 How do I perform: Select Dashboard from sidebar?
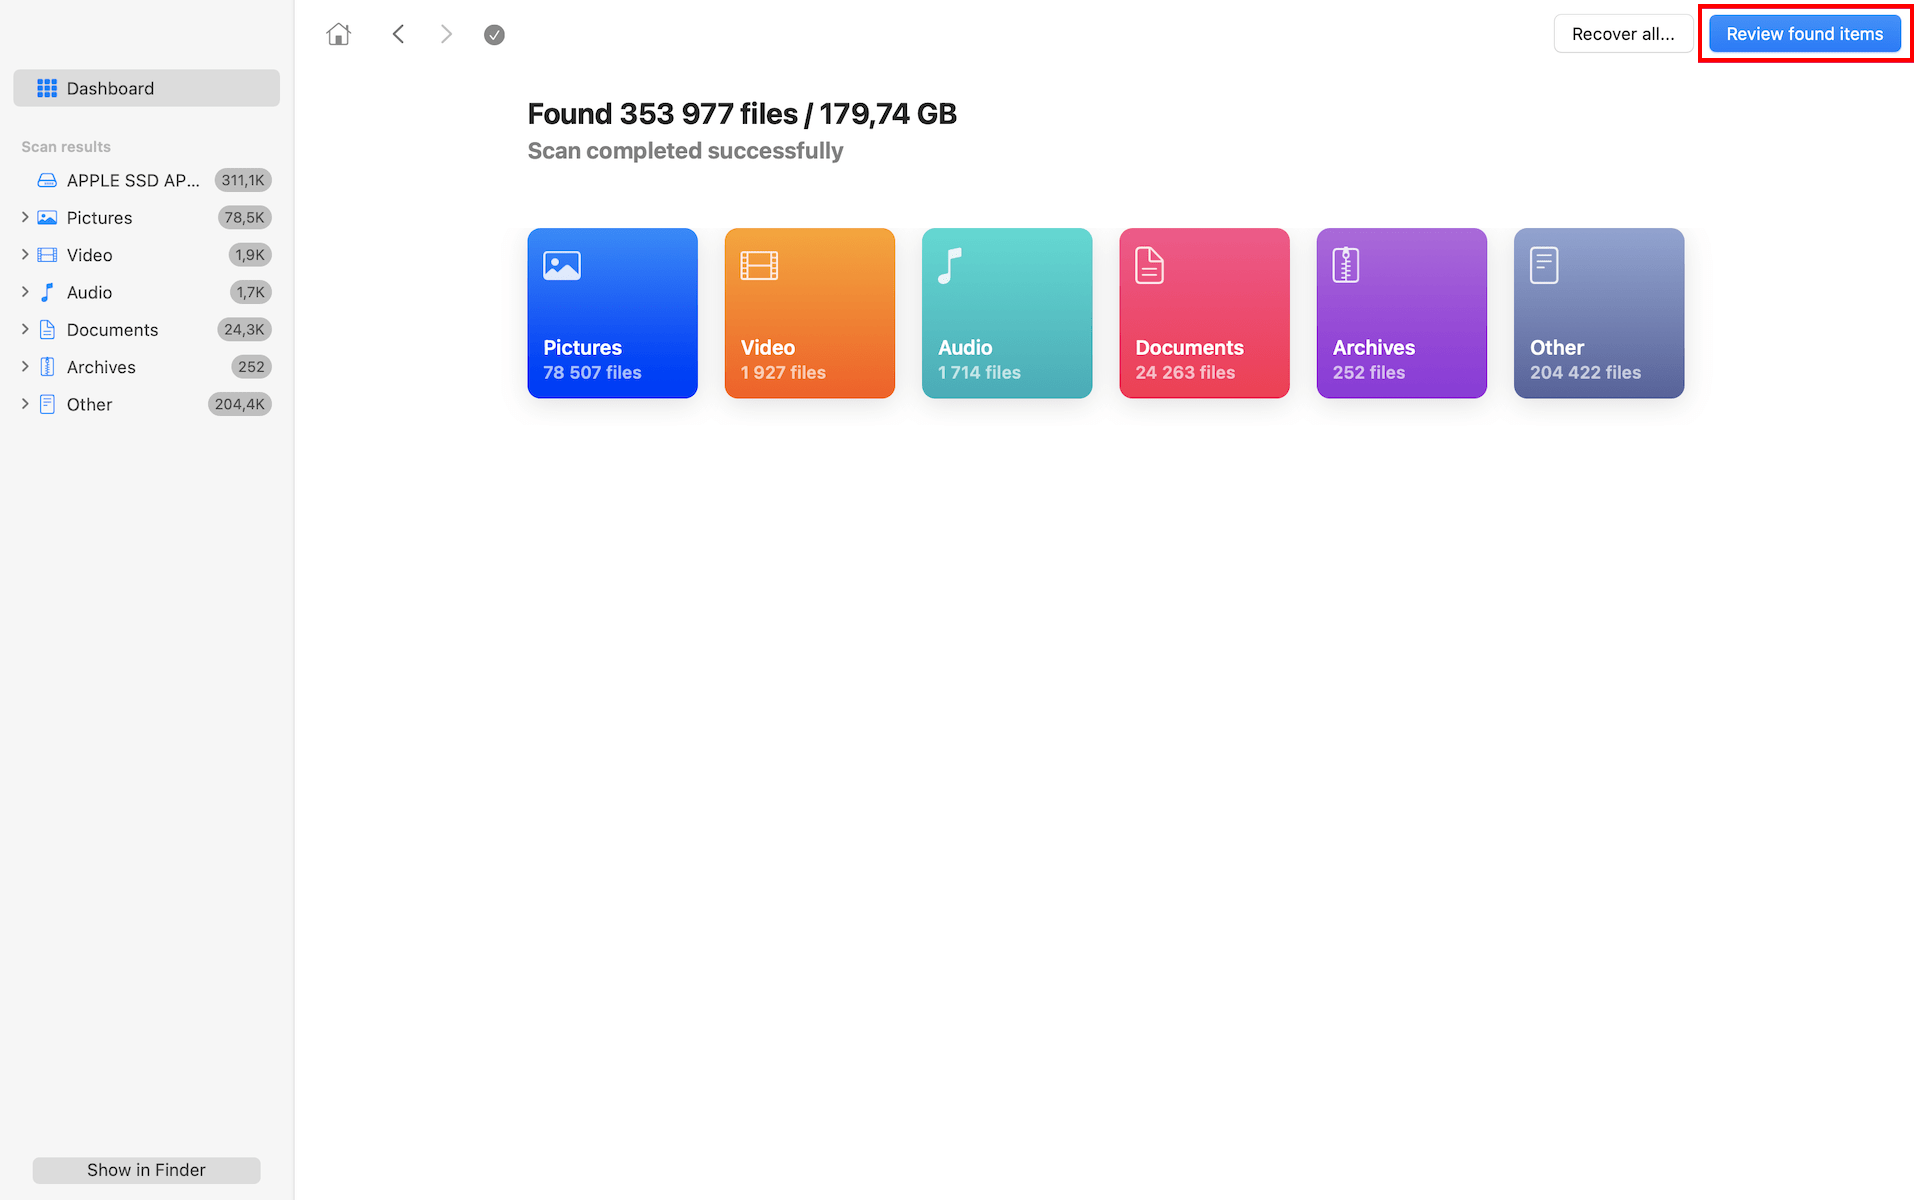tap(147, 87)
